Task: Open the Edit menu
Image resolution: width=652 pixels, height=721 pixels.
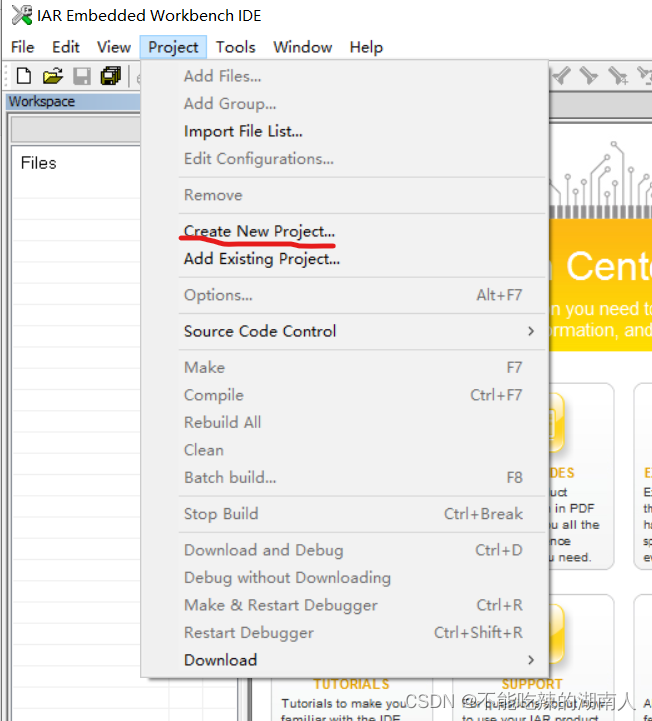Action: [66, 47]
